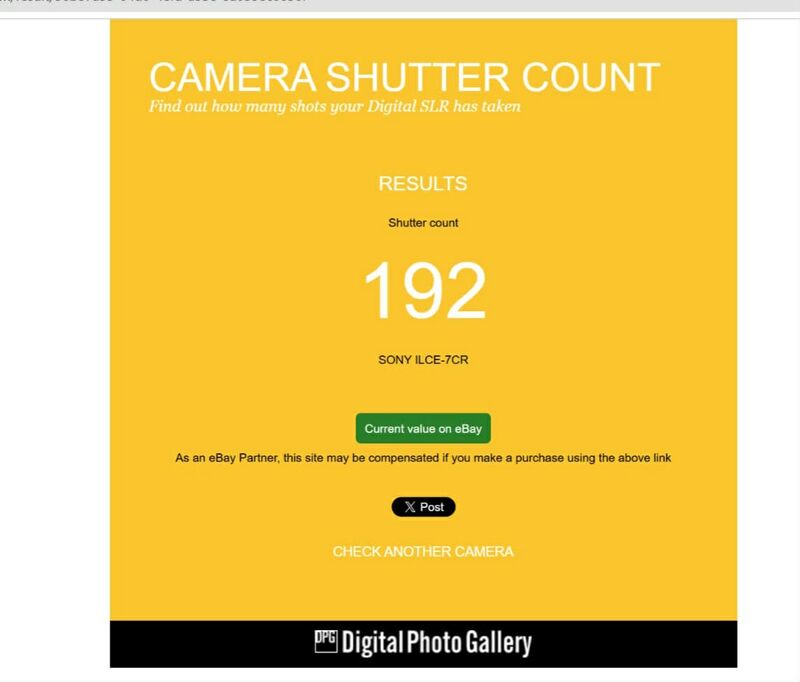This screenshot has width=800, height=682.
Task: Click the Shutter count label
Action: point(423,223)
